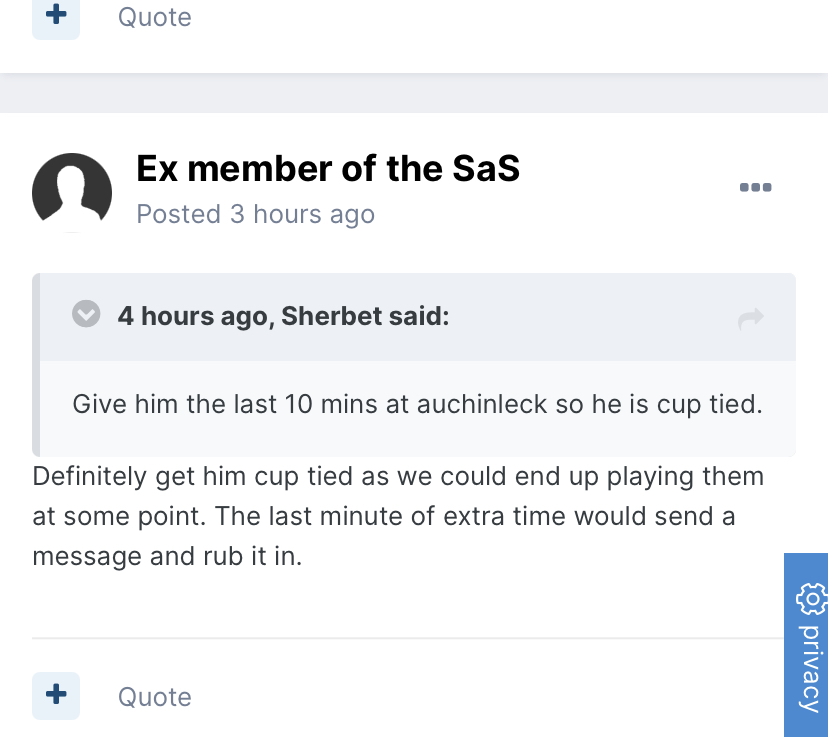Click the divider line above the bottom Quote
828x737 pixels.
(400, 638)
